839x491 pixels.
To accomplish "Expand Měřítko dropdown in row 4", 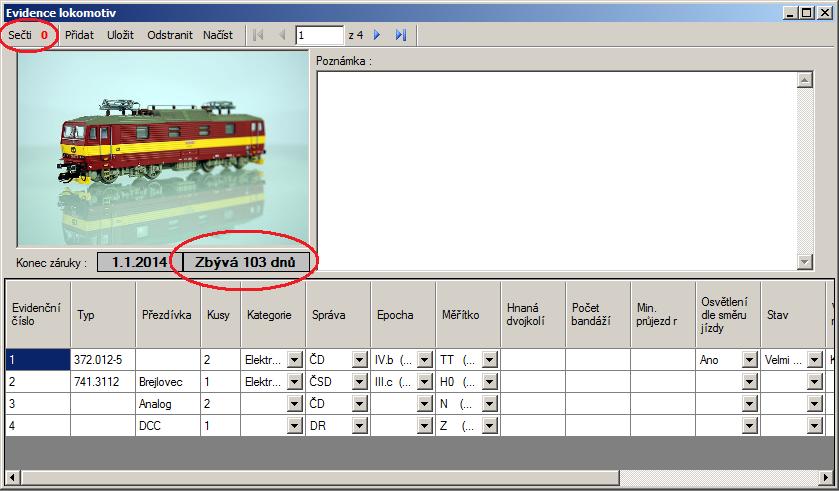I will [x=489, y=425].
